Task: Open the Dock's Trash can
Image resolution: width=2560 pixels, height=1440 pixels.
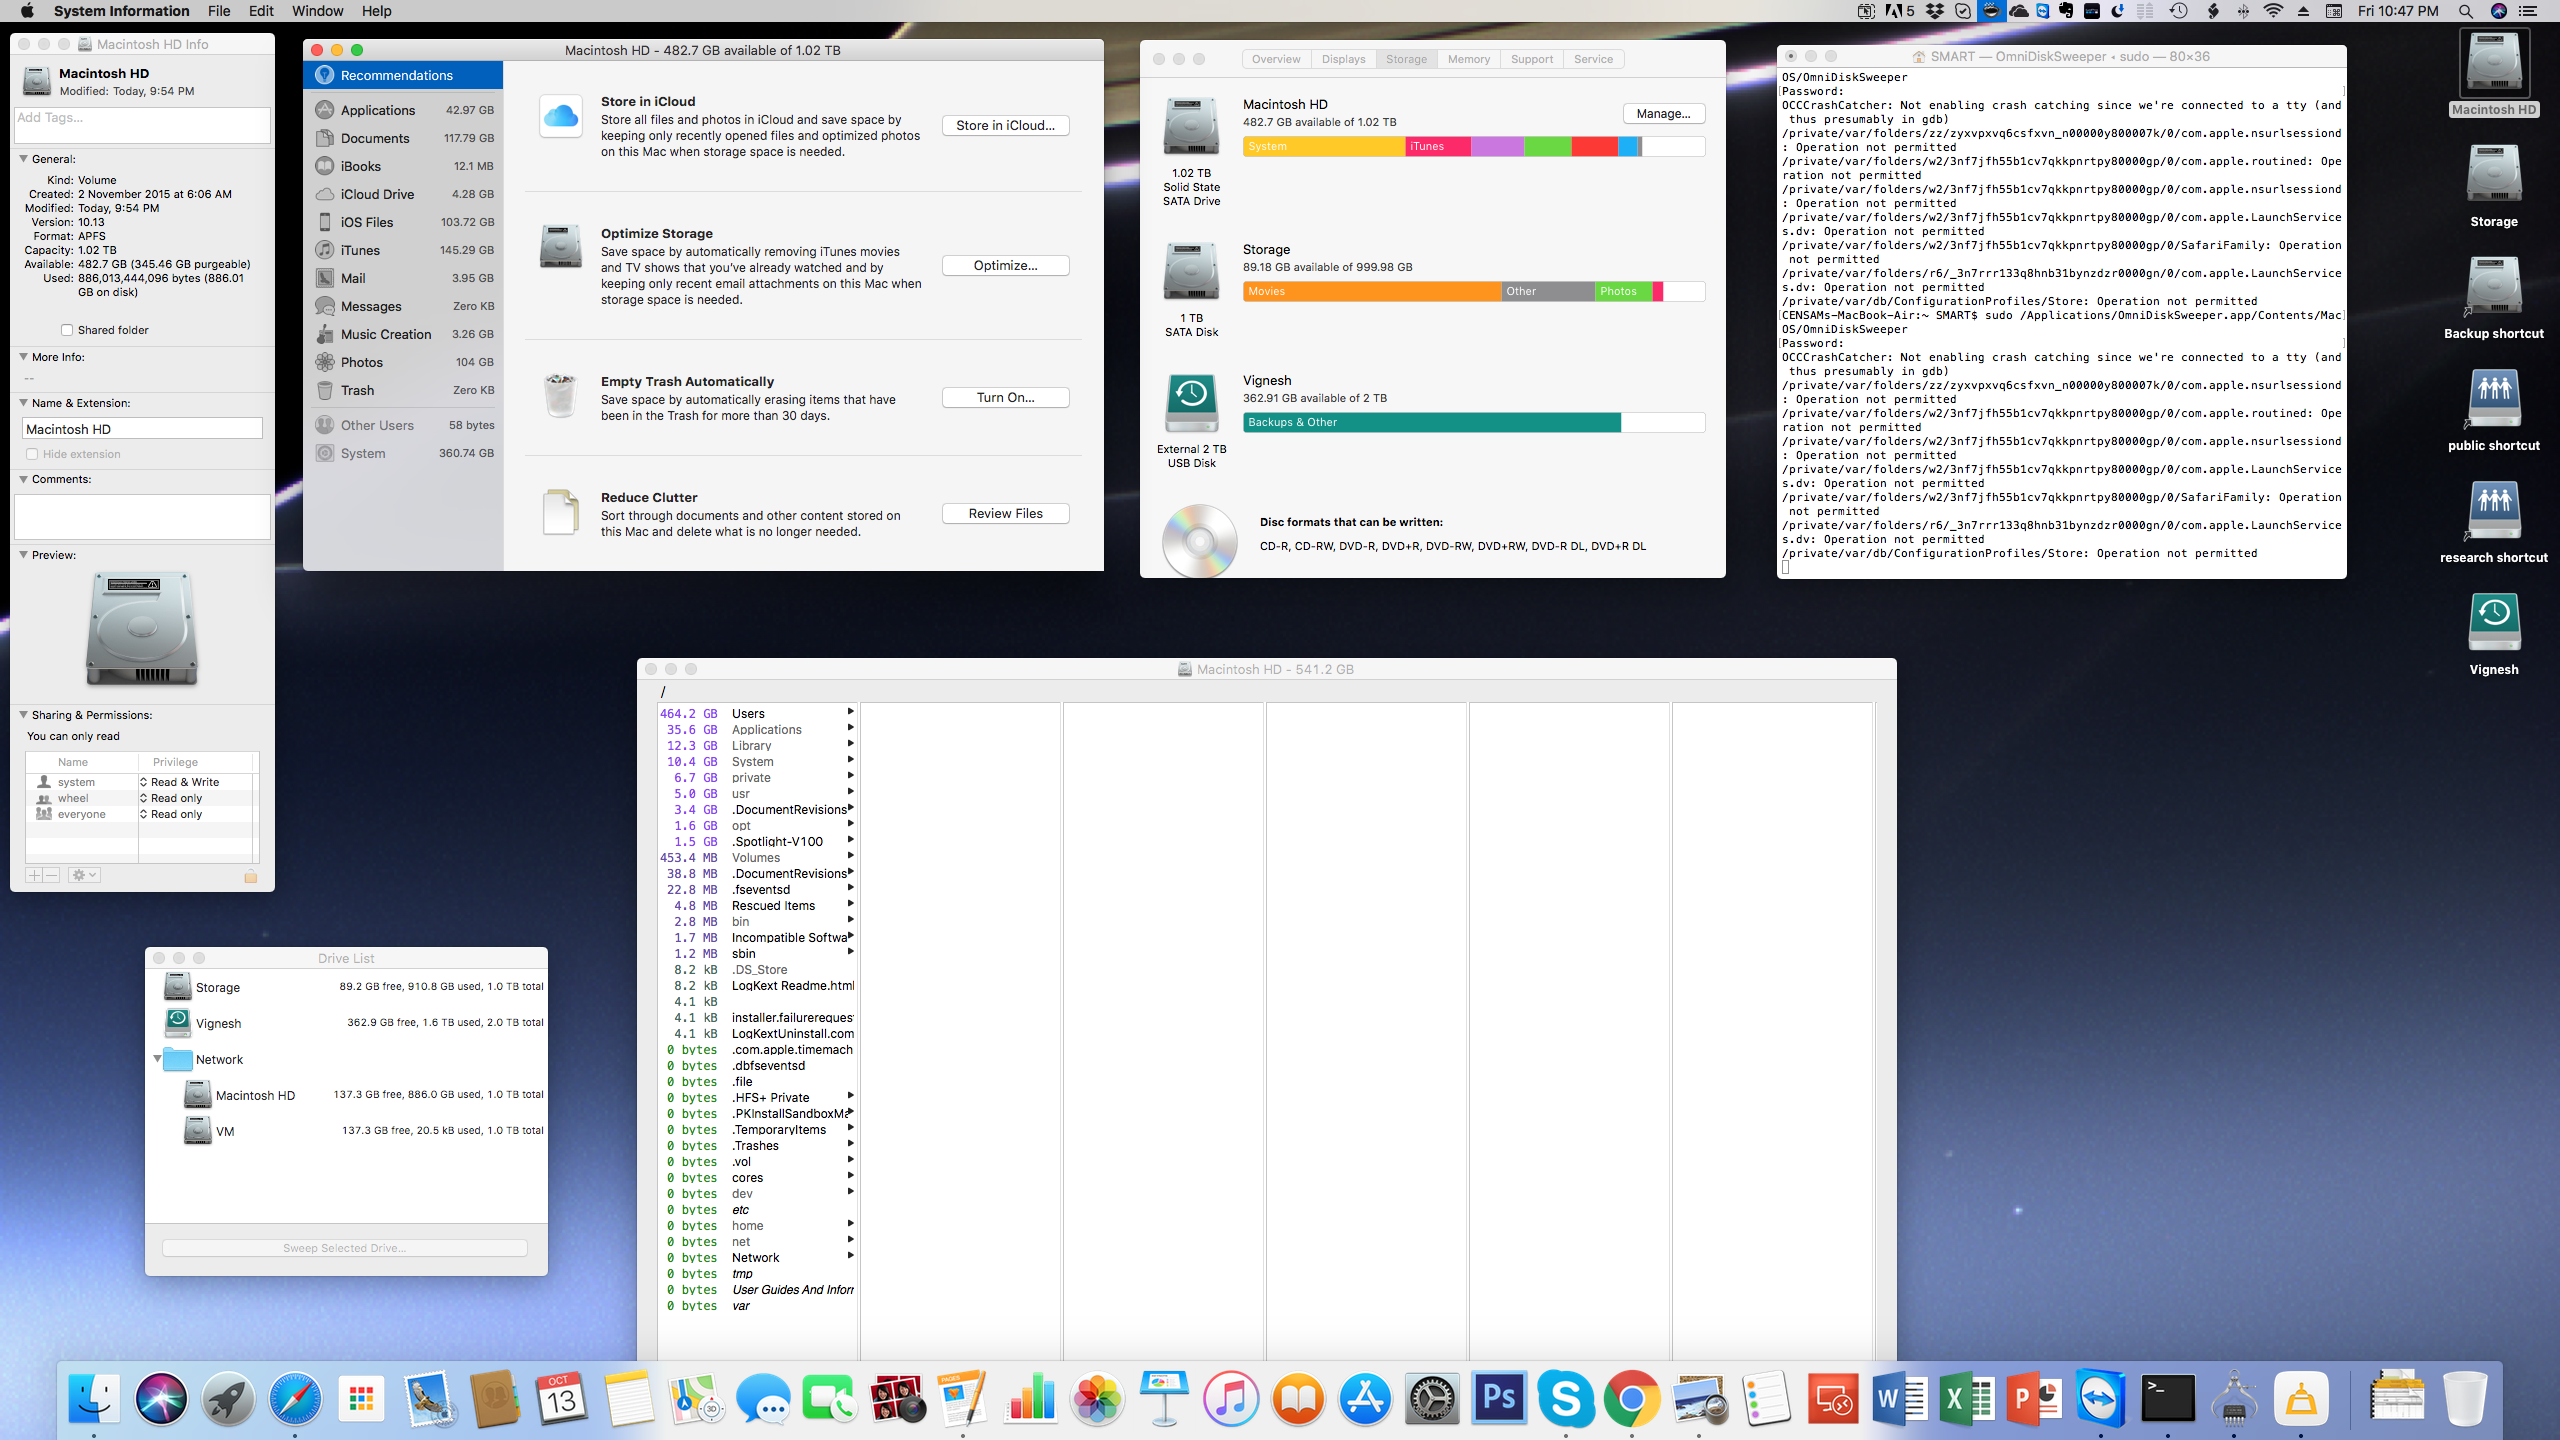Action: point(2464,1398)
